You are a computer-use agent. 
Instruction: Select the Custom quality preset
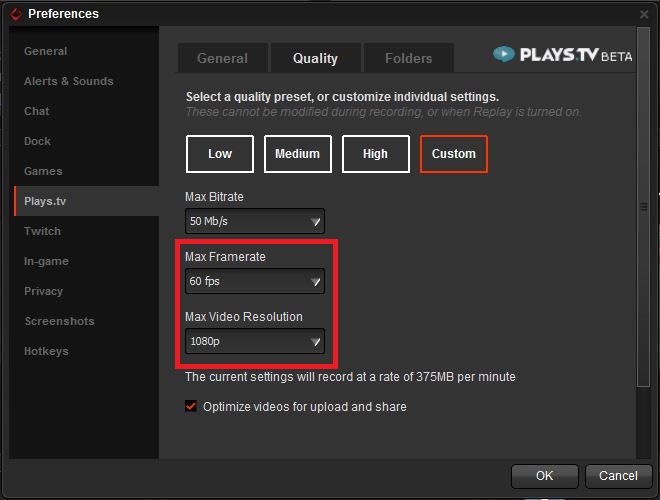pos(454,154)
